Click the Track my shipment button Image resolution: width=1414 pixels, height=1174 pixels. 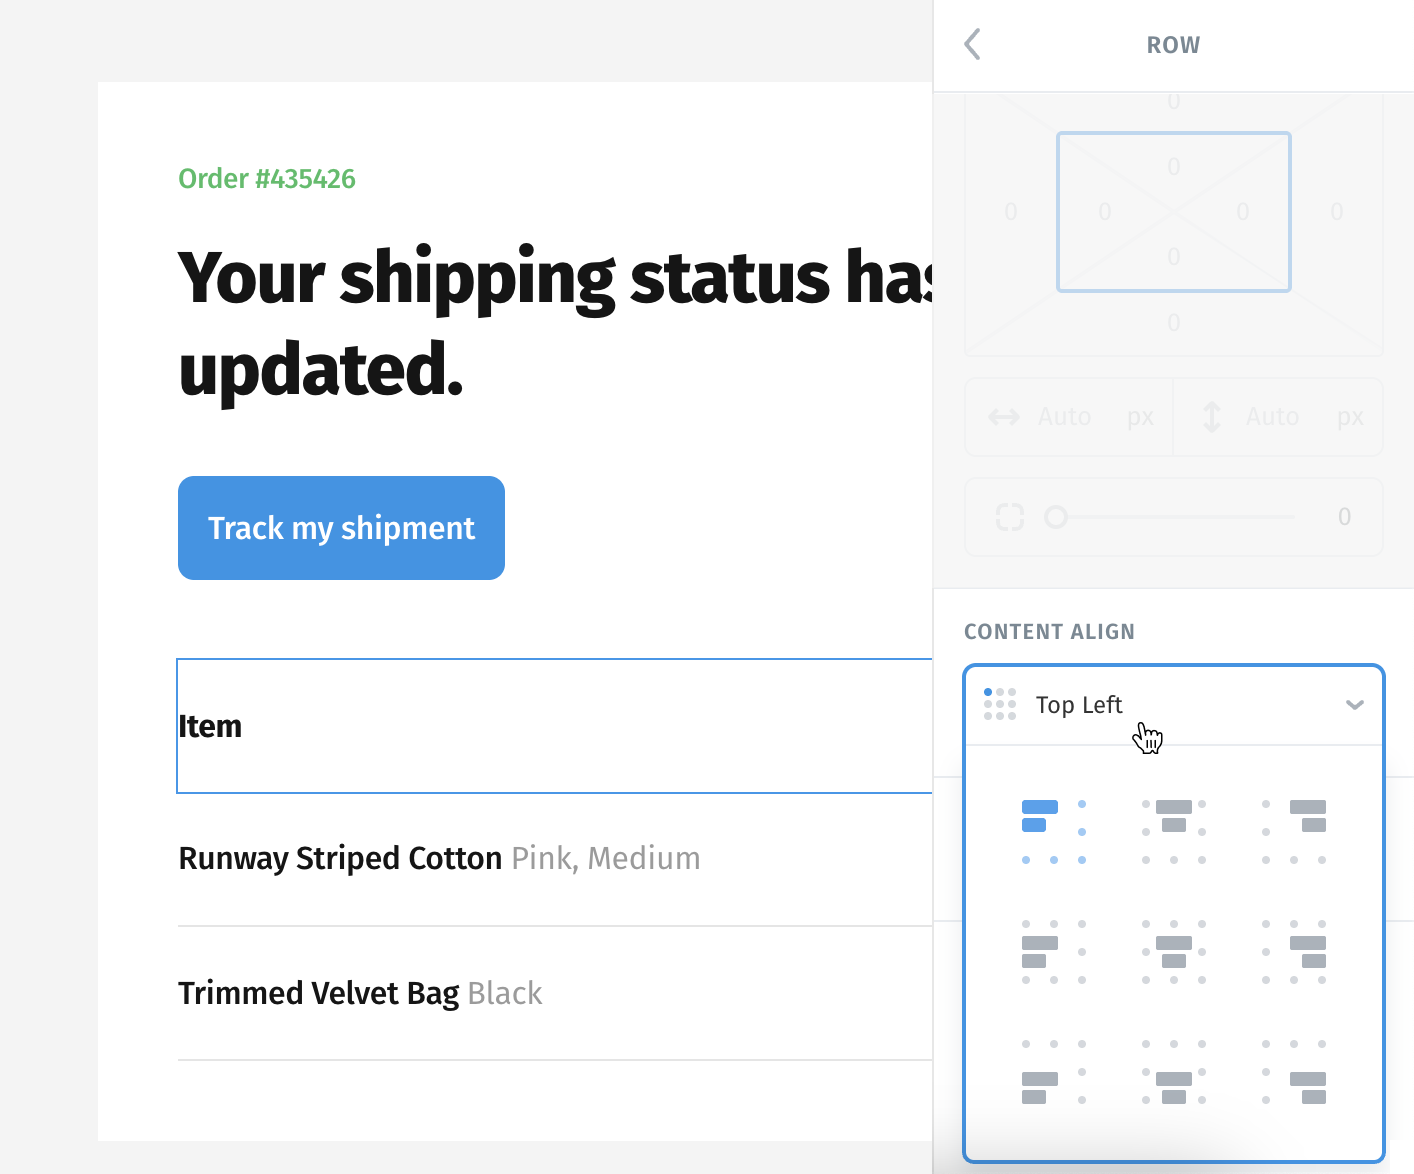coord(341,528)
